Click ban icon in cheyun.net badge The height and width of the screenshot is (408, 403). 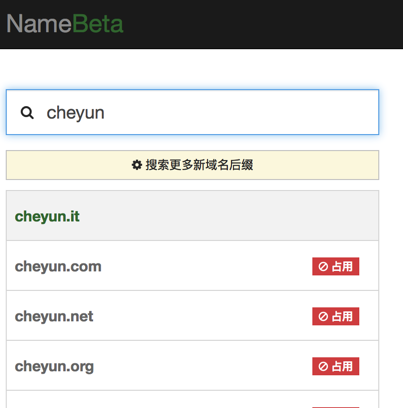(x=323, y=316)
